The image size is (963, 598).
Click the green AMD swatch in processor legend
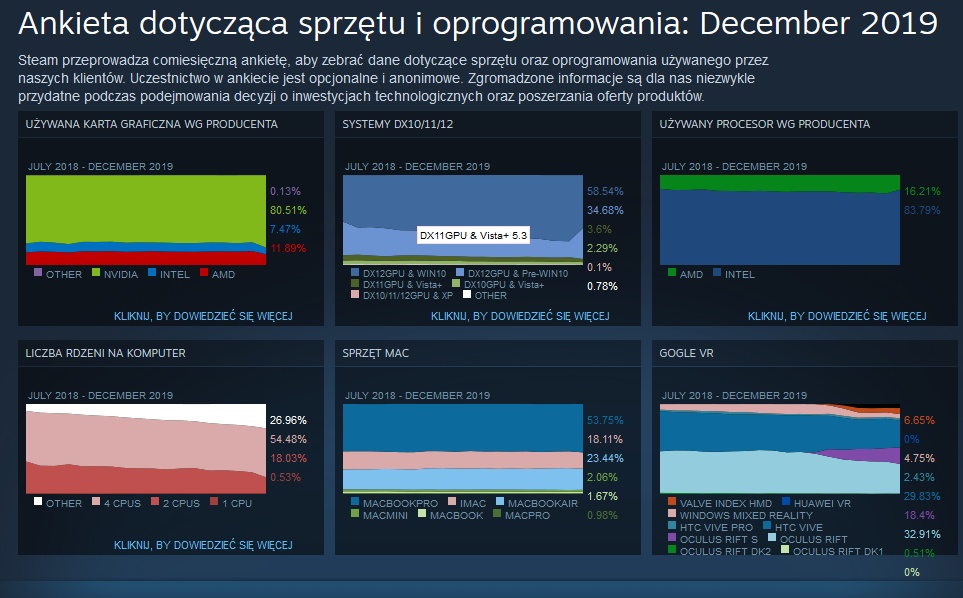(x=672, y=272)
